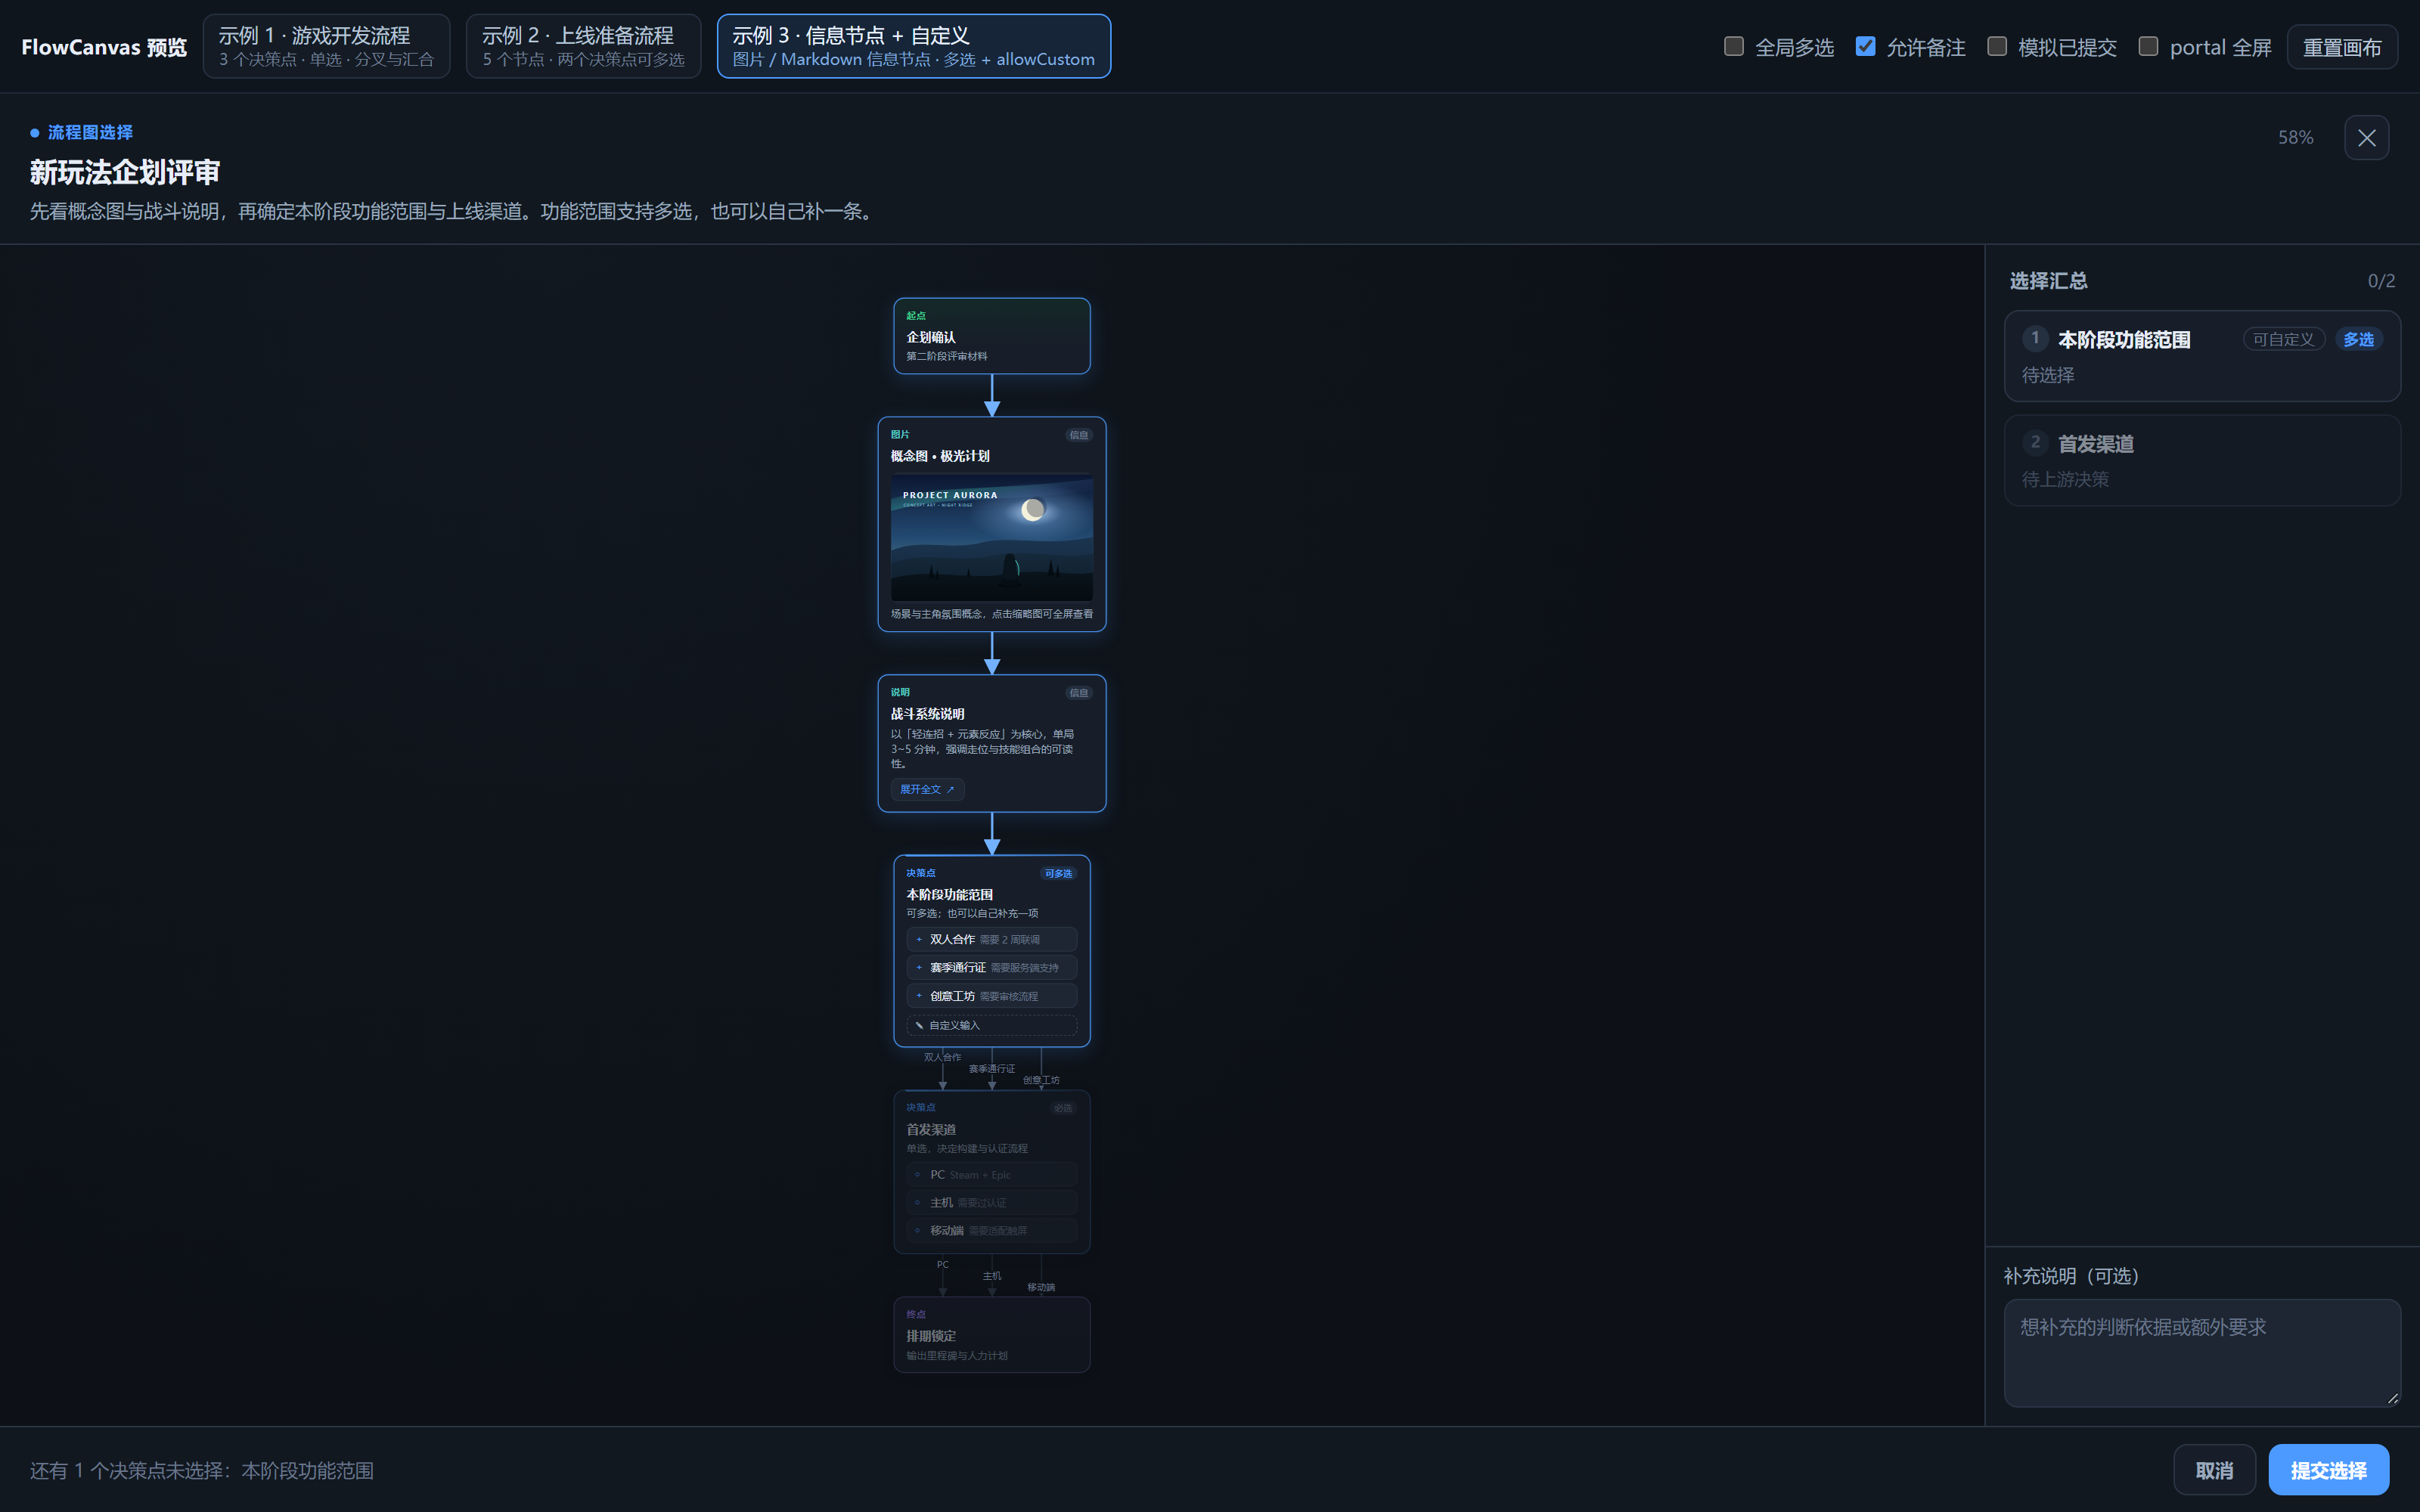Open the 首发渠道 summary card
2420x1512 pixels.
tap(2201, 460)
